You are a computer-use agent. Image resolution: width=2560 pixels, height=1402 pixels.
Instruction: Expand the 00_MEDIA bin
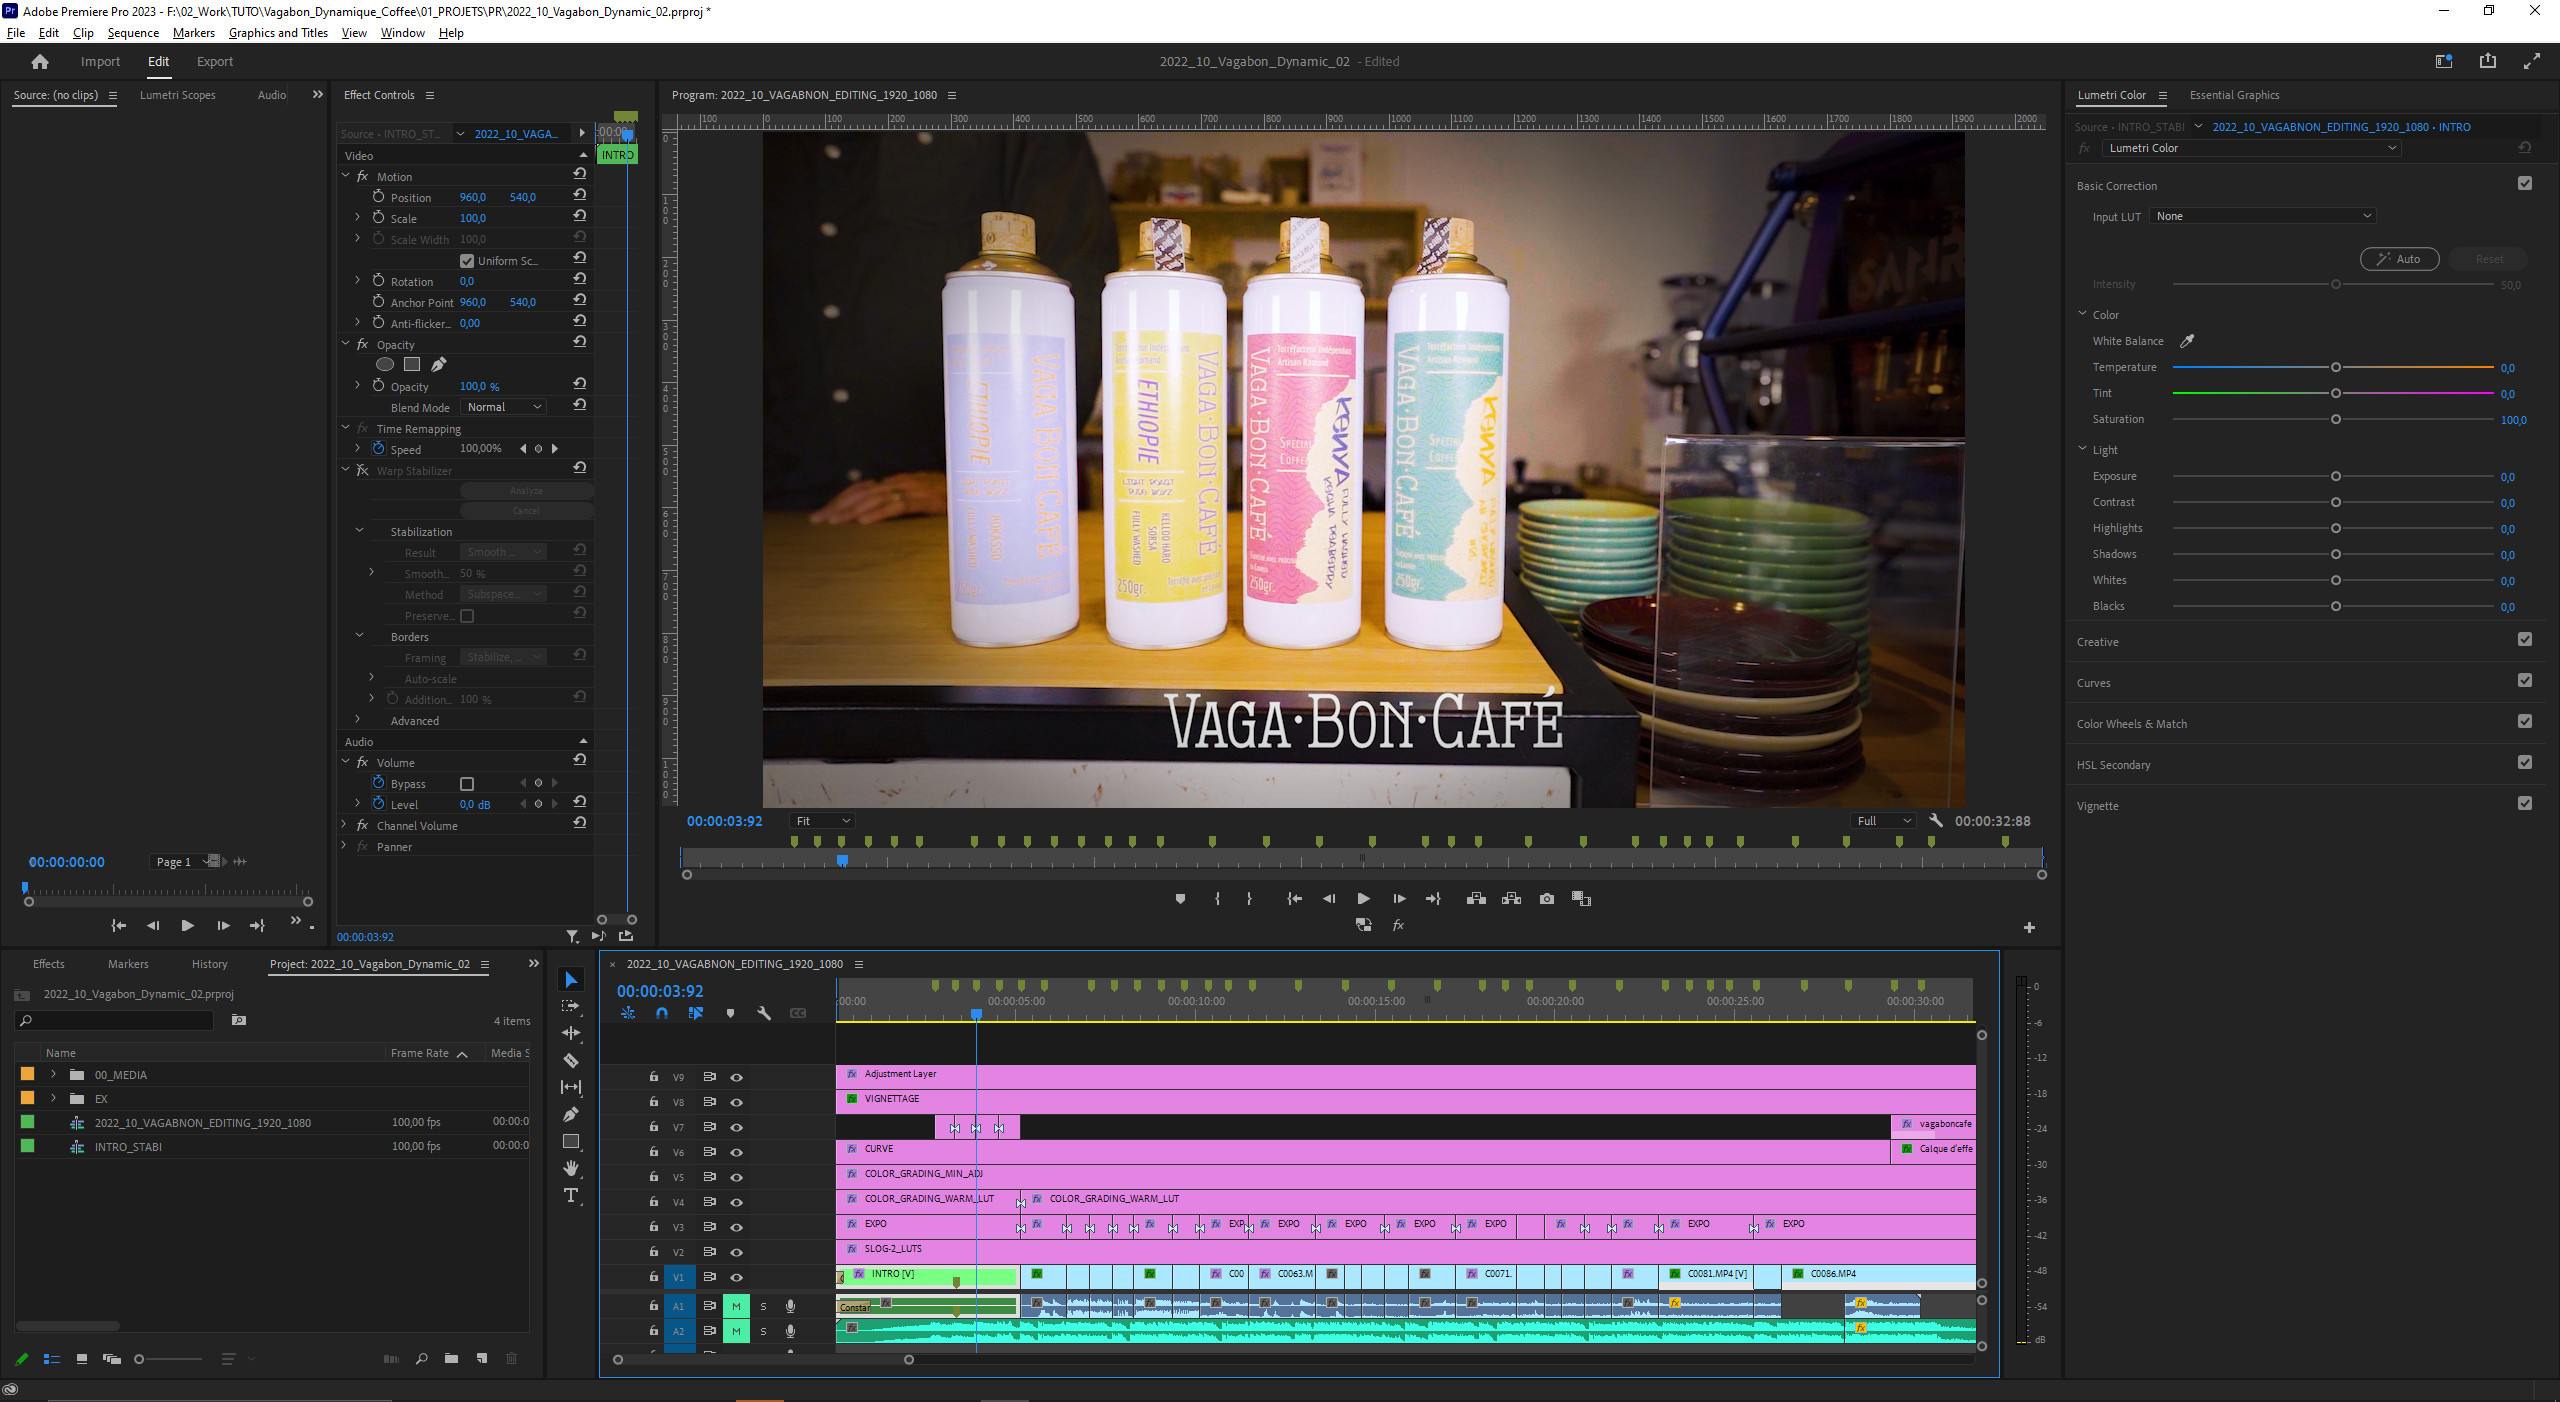53,1075
